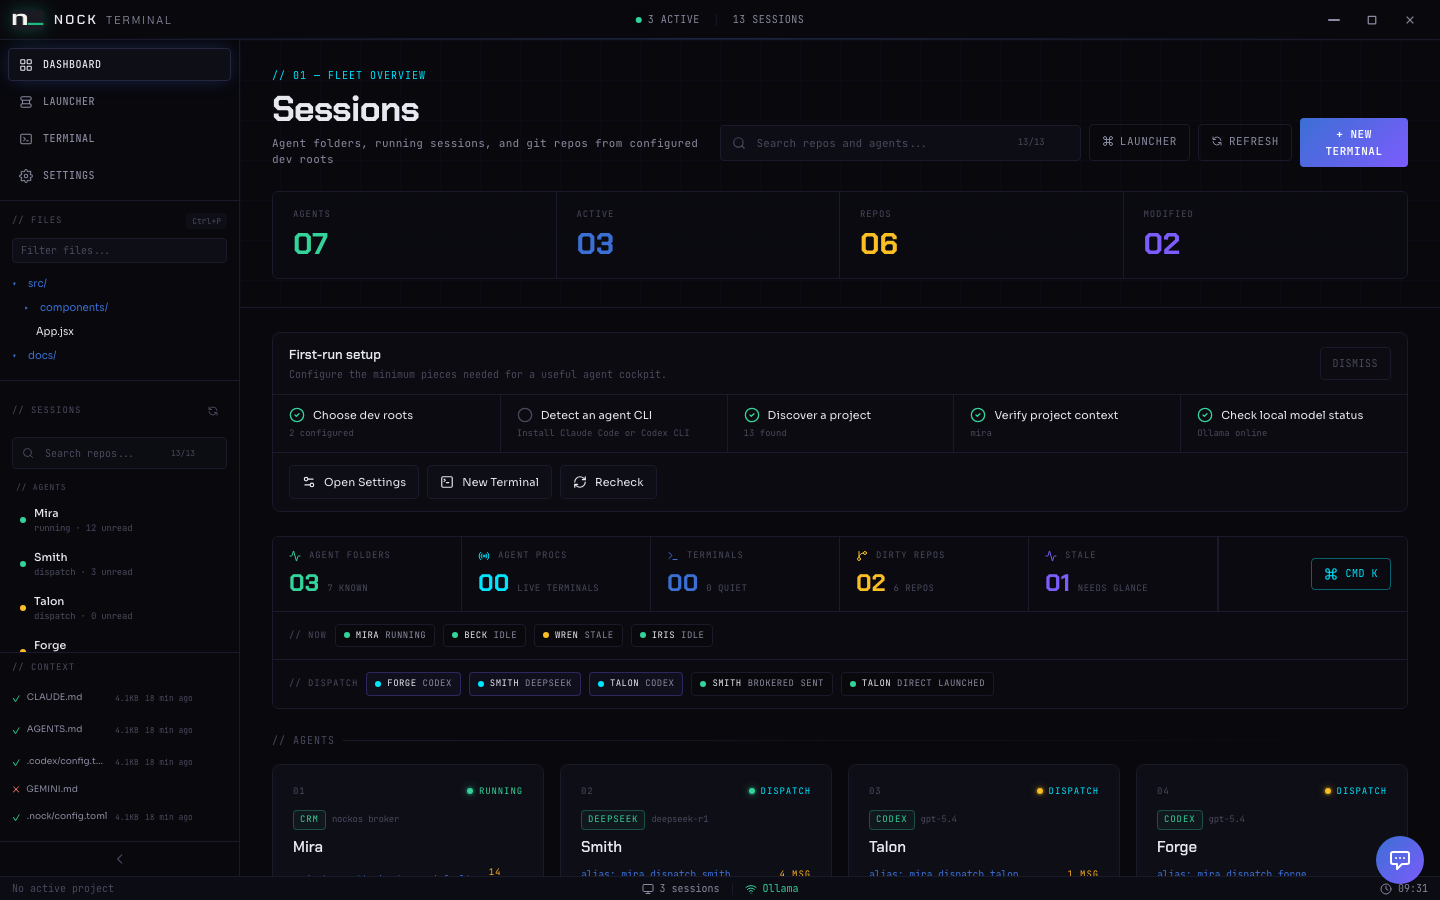
Task: Expand the src/ folder
Action: click(37, 283)
